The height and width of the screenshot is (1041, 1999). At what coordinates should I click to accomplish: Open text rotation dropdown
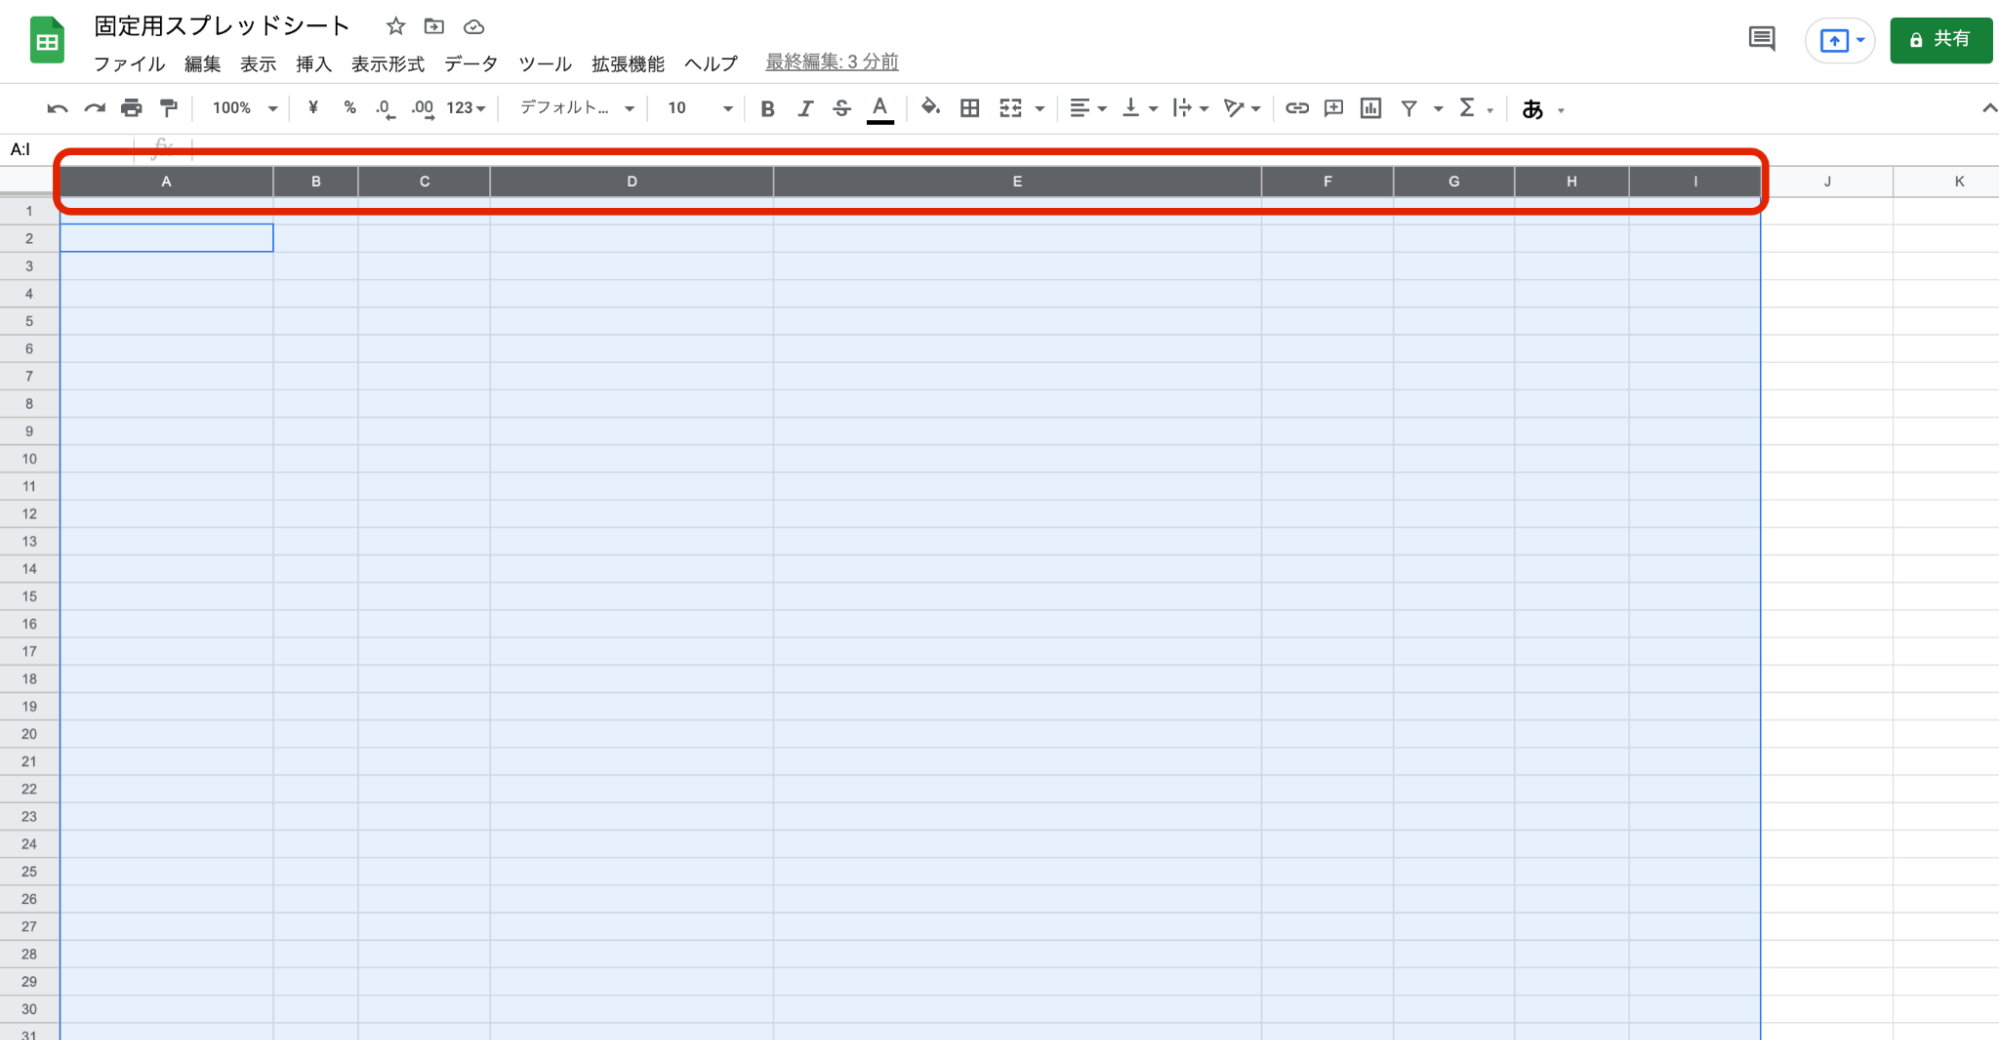[x=1242, y=108]
